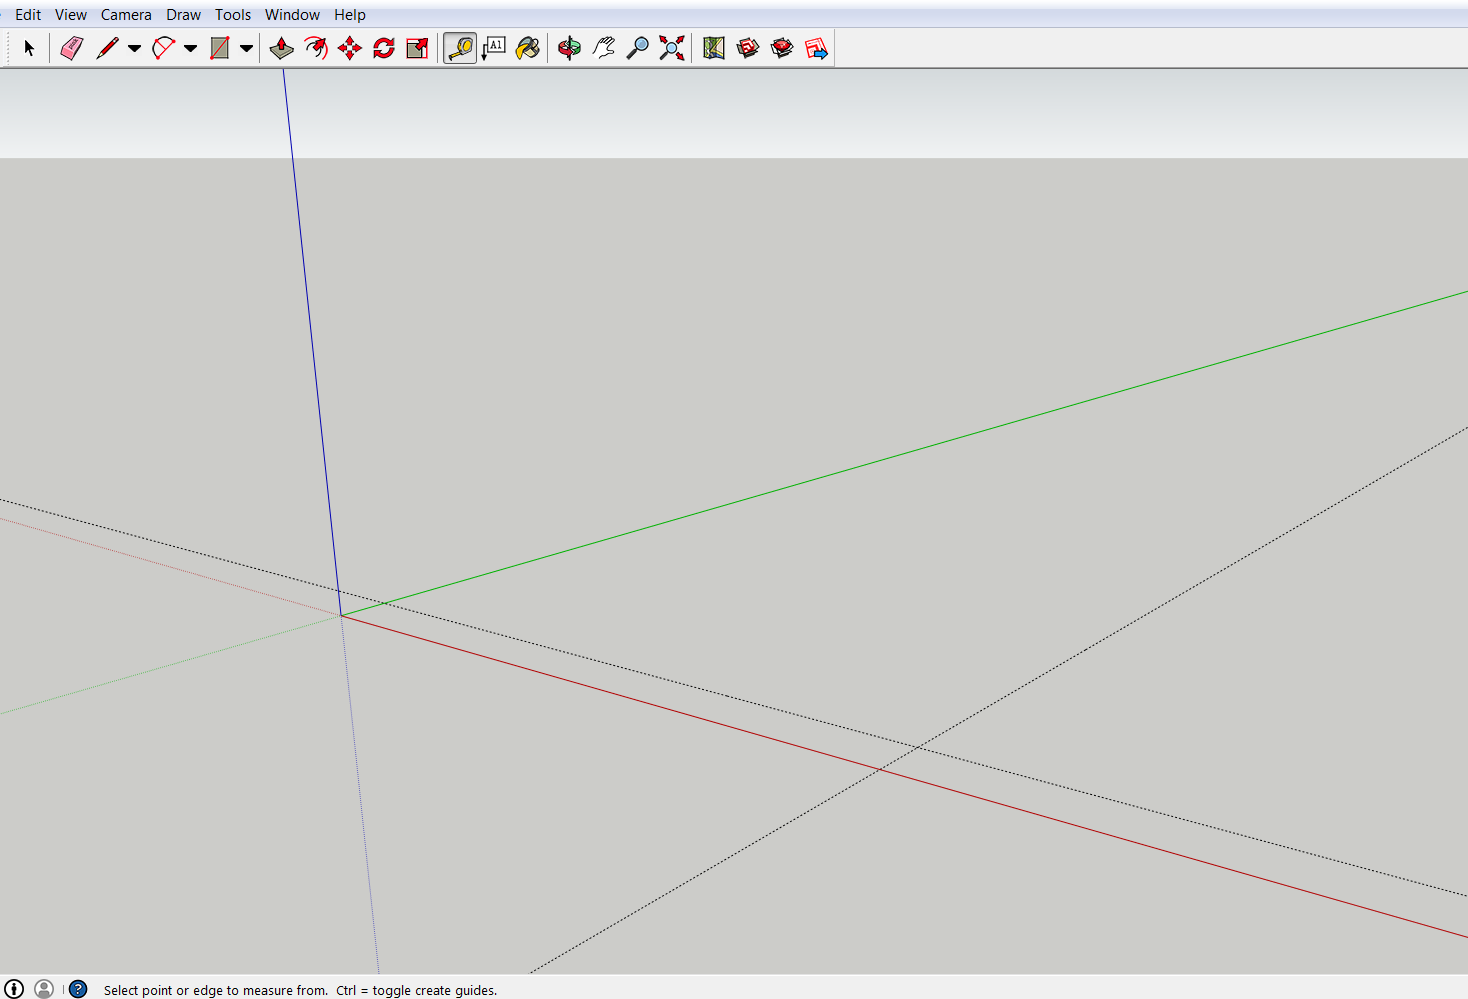The image size is (1468, 999).
Task: Open the Arc tool dropdown arrow
Action: coord(190,48)
